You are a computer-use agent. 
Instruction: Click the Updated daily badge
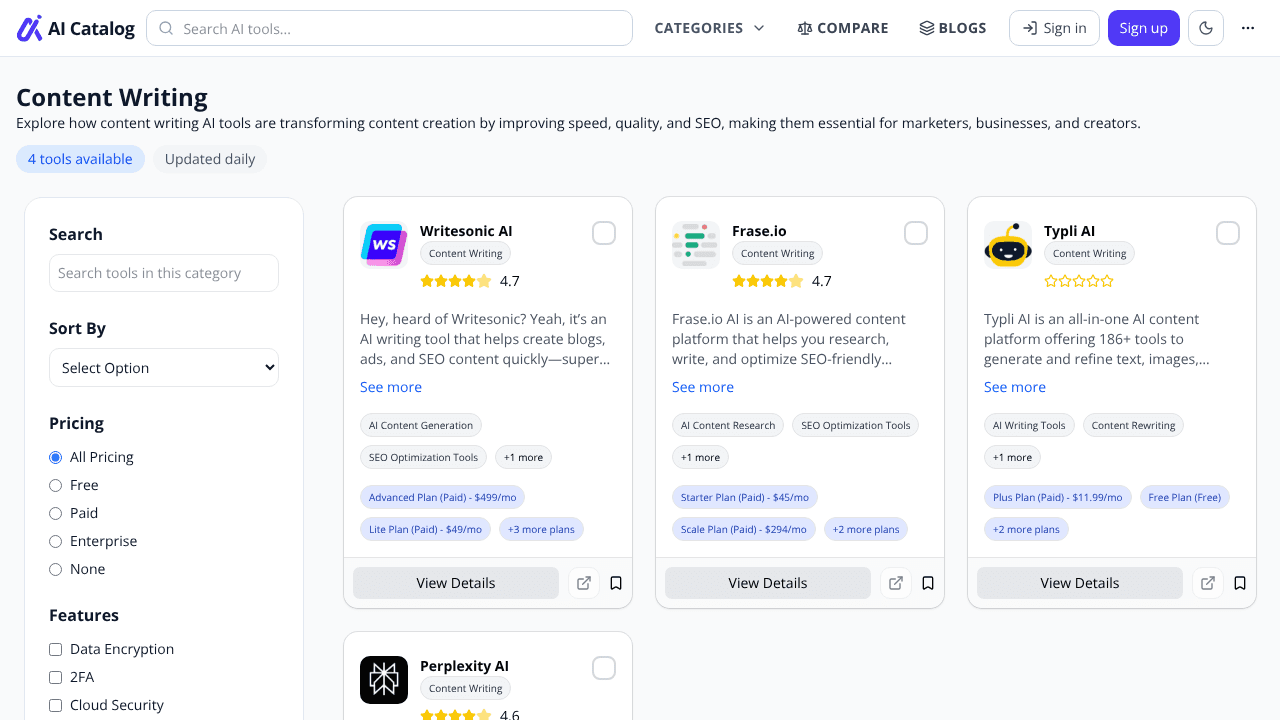coord(210,159)
